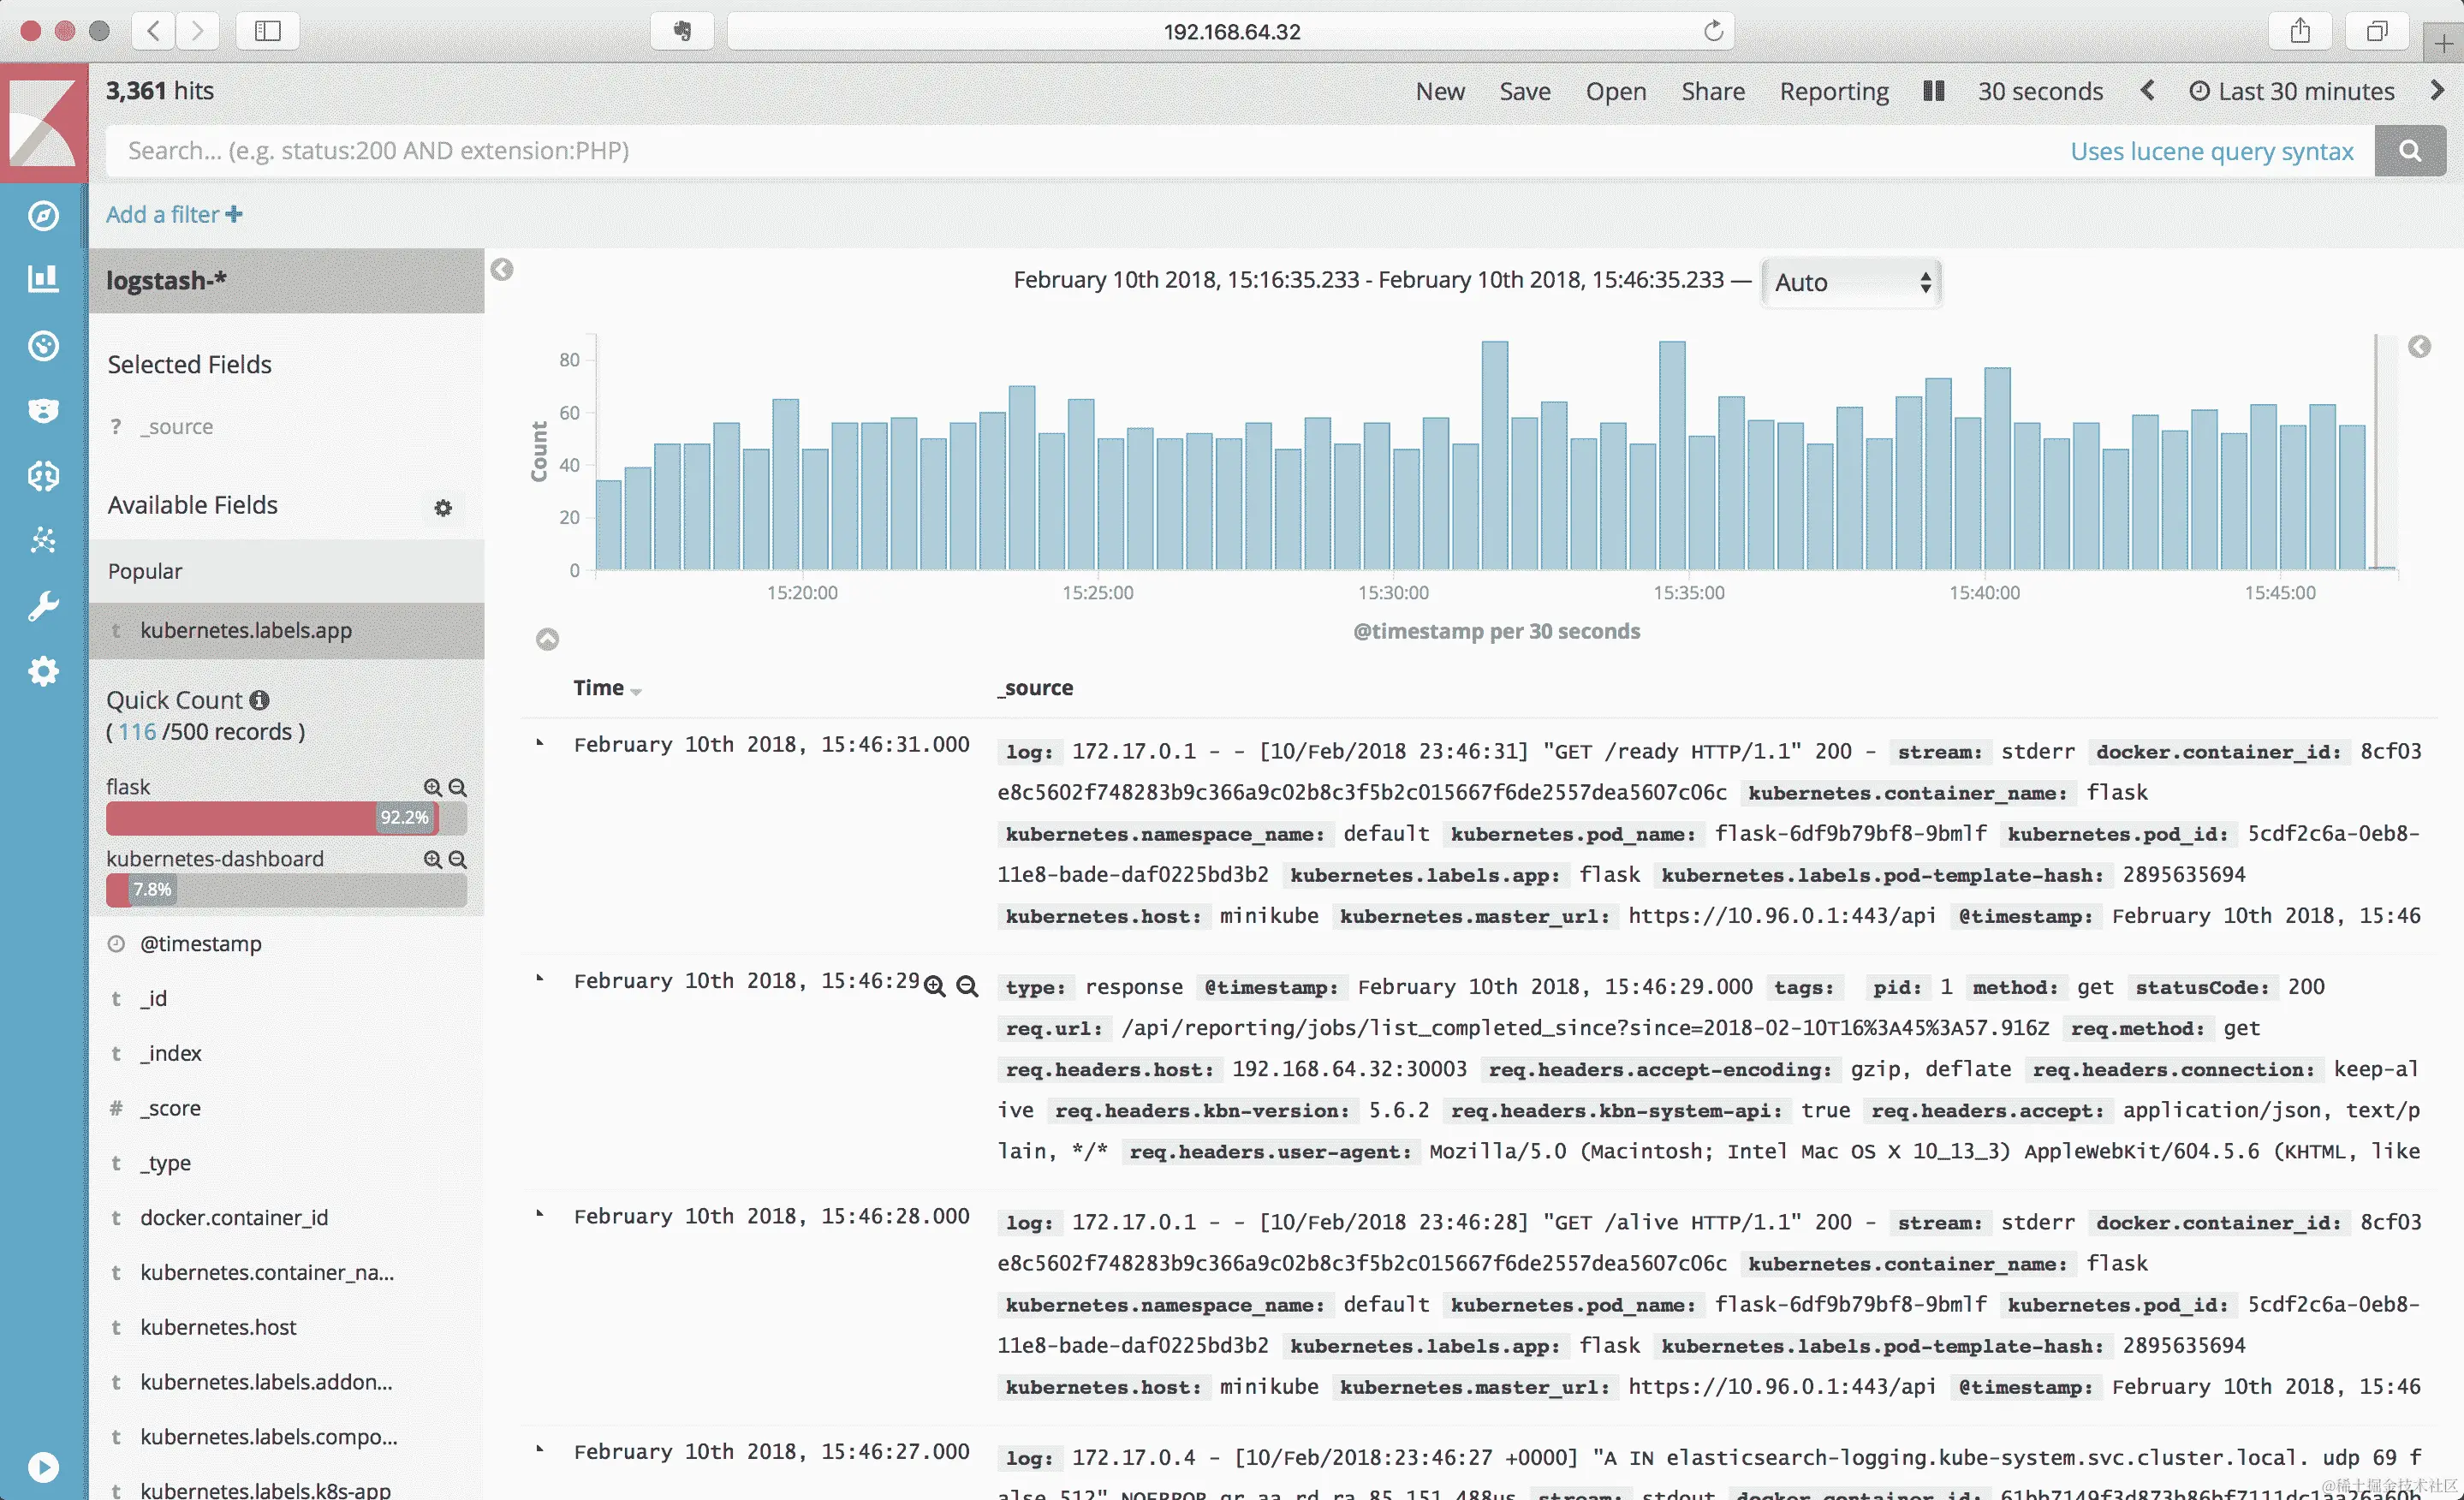Open the Auto interval dropdown

(x=1851, y=283)
